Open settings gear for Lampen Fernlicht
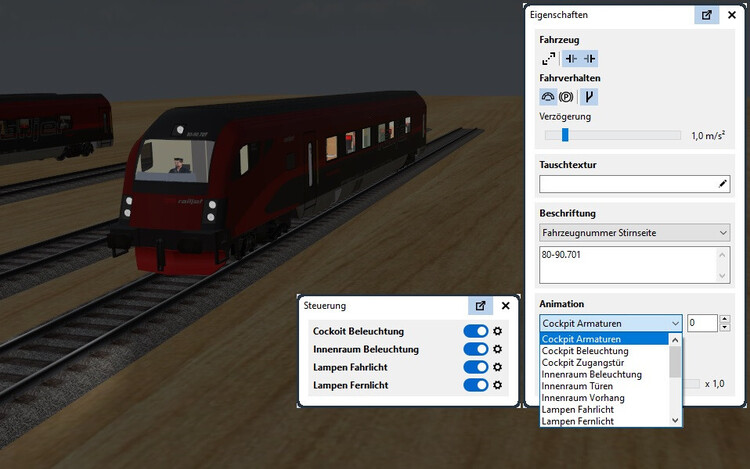 pyautogui.click(x=497, y=385)
